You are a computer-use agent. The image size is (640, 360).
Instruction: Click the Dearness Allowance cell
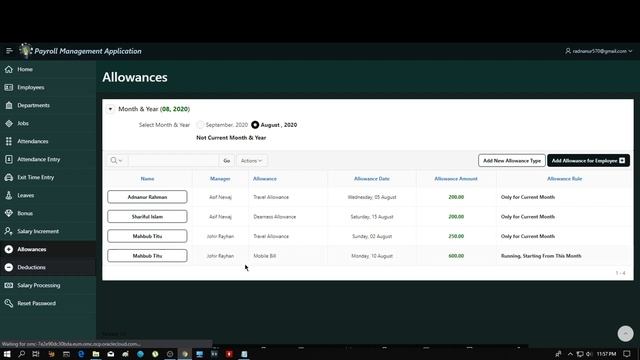coord(275,217)
